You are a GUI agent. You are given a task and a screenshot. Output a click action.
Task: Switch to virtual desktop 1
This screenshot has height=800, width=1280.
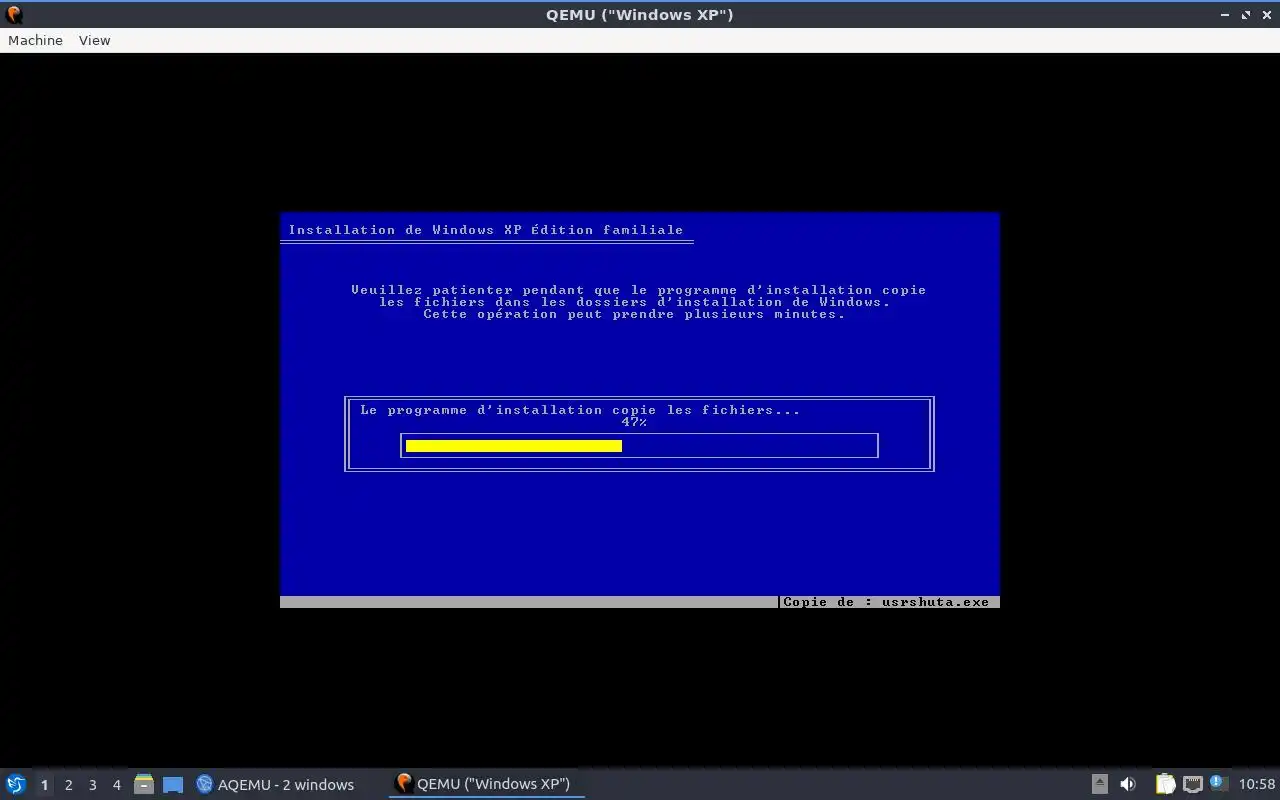tap(44, 785)
